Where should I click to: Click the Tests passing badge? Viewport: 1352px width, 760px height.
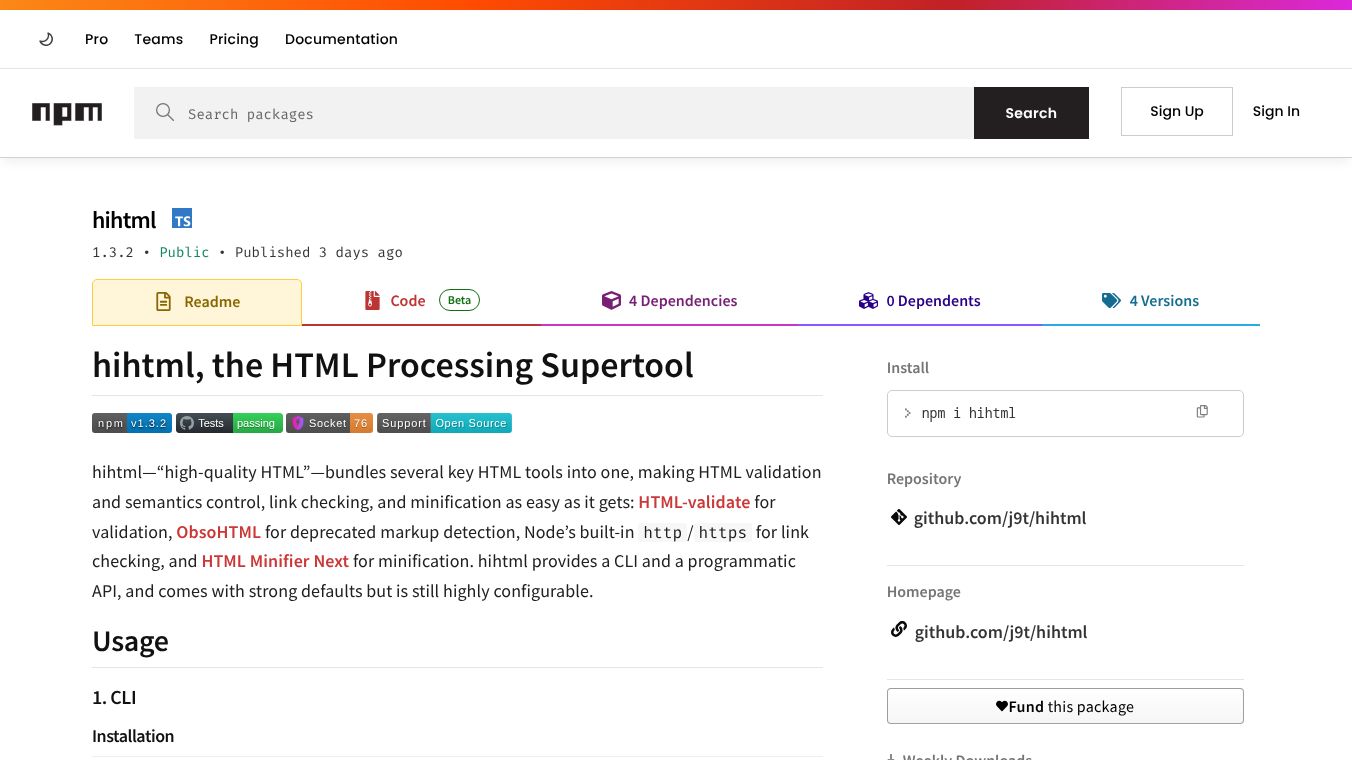[229, 423]
